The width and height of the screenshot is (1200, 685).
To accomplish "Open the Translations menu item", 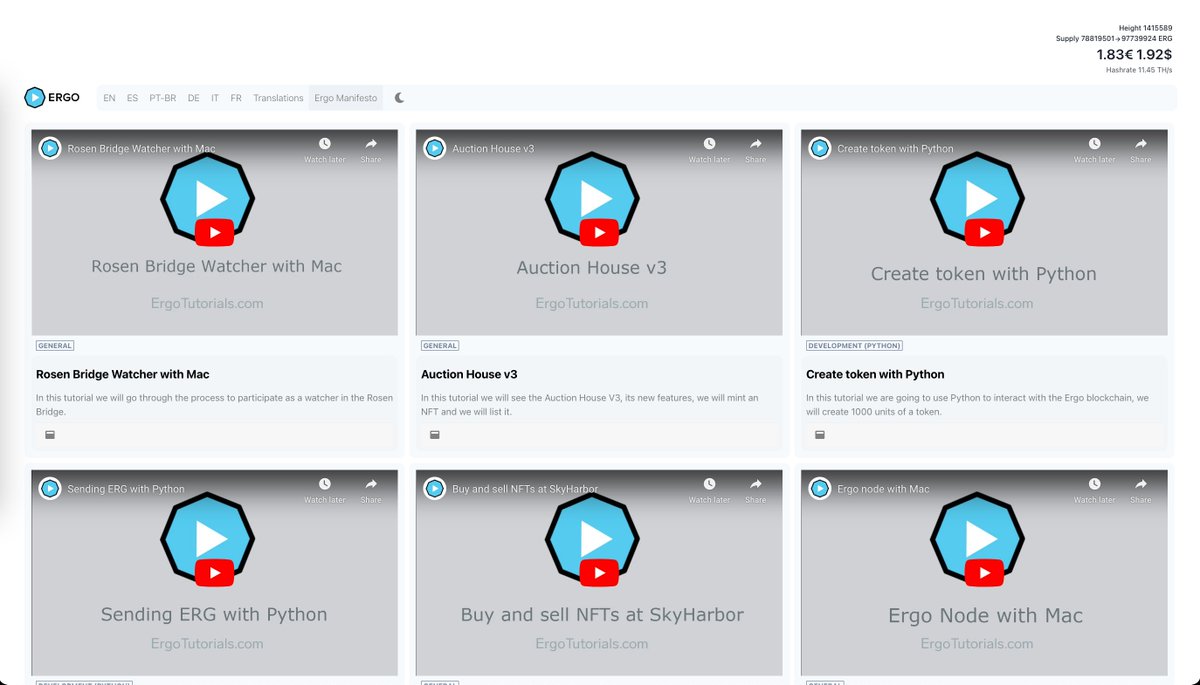I will point(278,97).
